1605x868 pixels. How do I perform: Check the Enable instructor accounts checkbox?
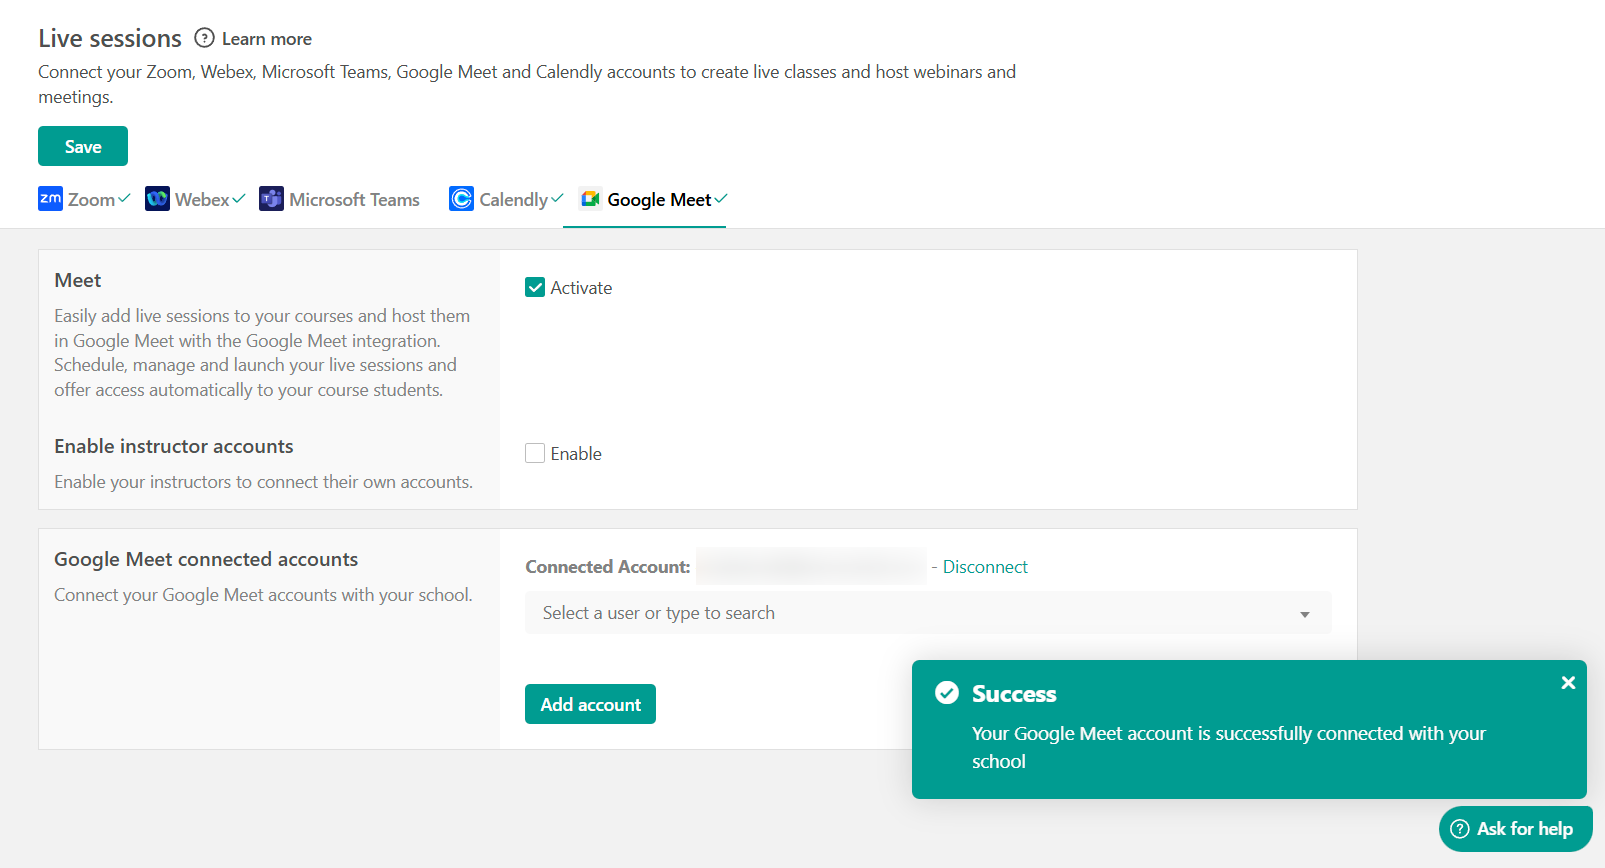pyautogui.click(x=535, y=453)
